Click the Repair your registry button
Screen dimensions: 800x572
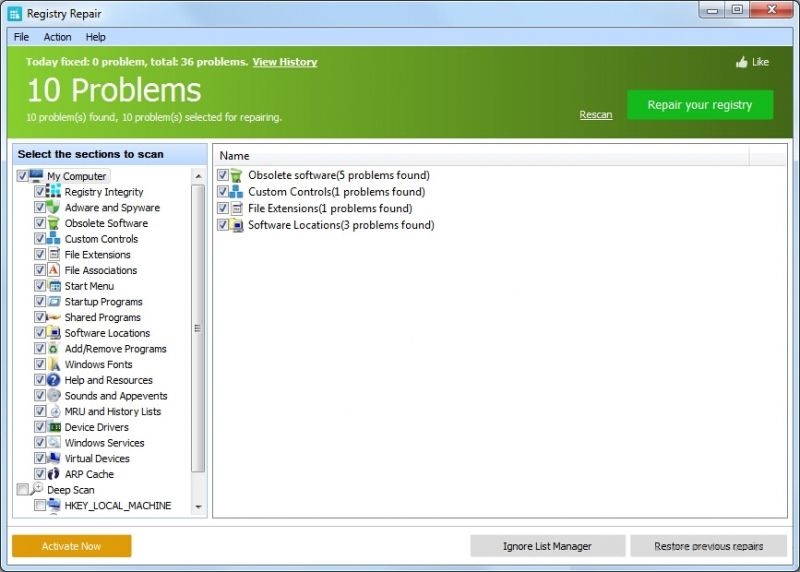[x=699, y=105]
